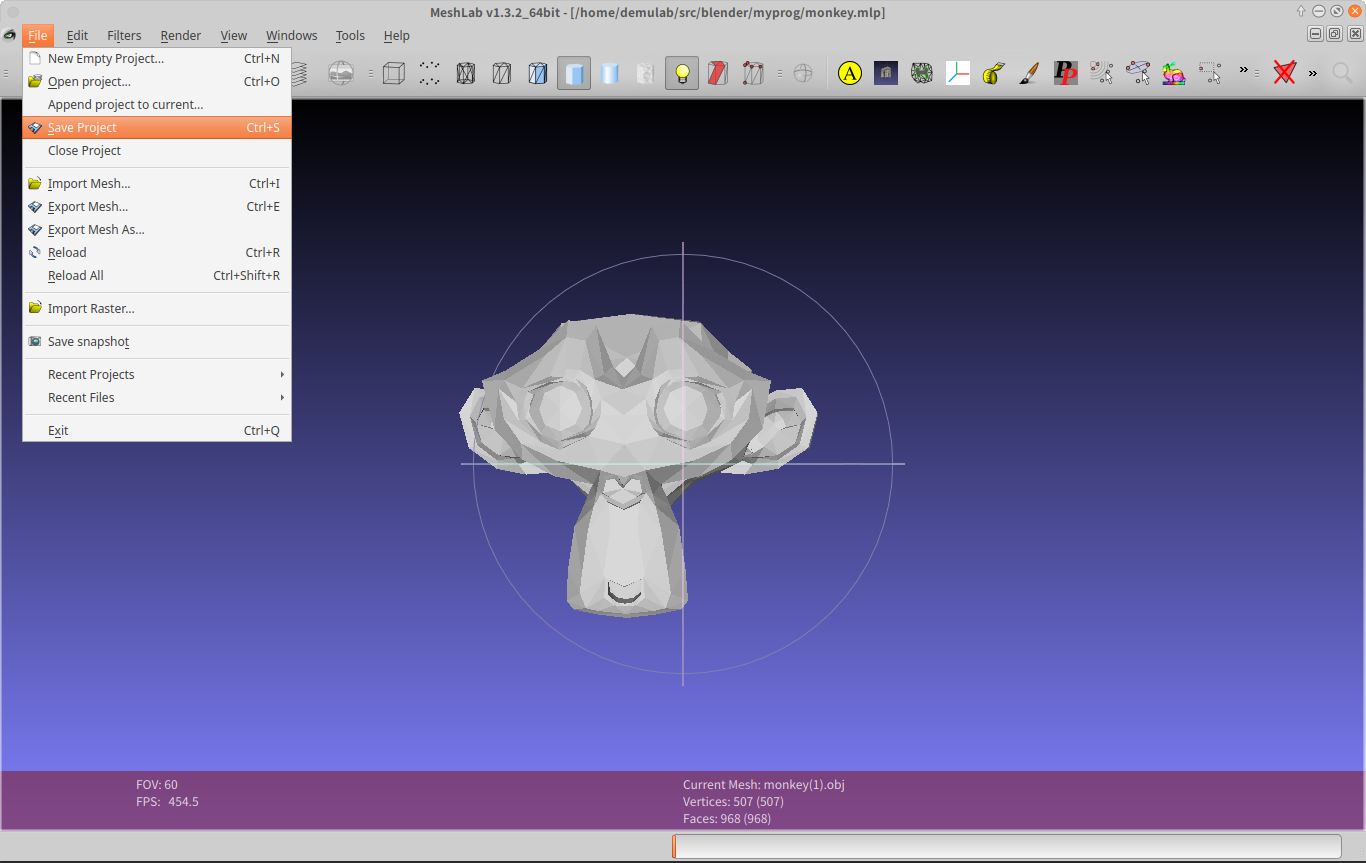Expand the Recent Projects submenu

click(157, 374)
